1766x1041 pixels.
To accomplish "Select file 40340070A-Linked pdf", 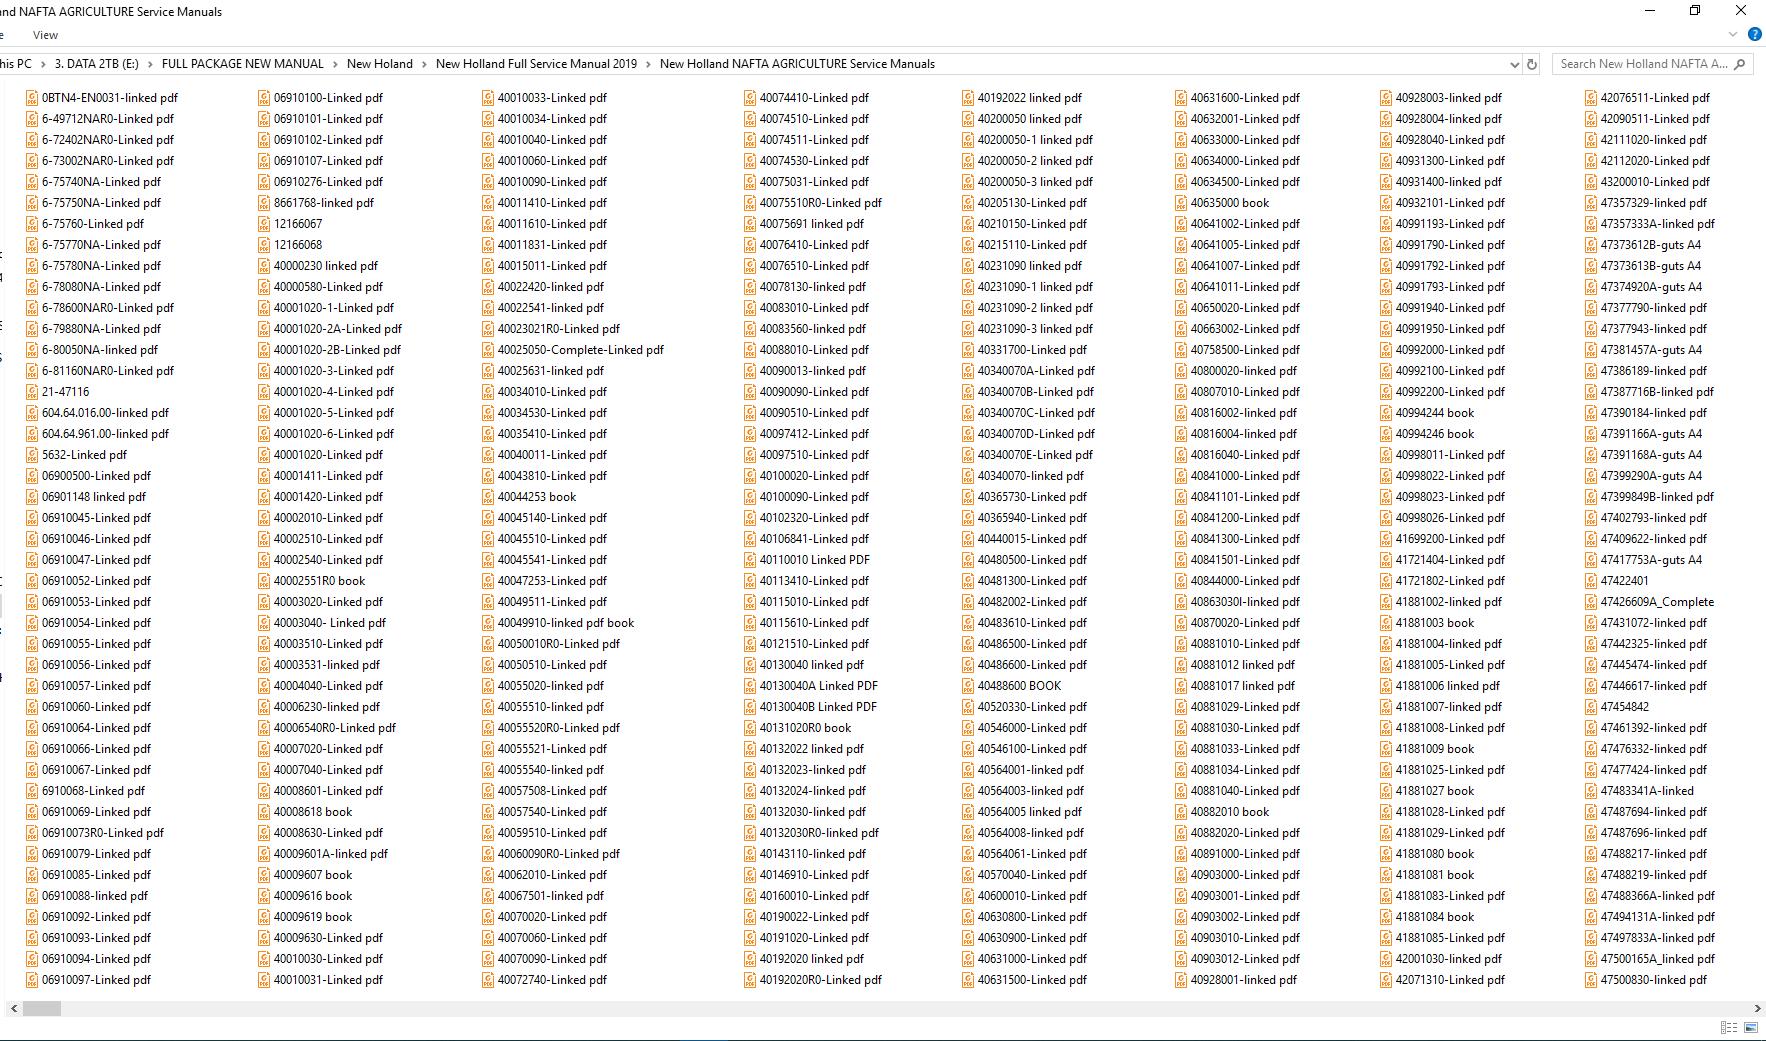I will 1029,371.
